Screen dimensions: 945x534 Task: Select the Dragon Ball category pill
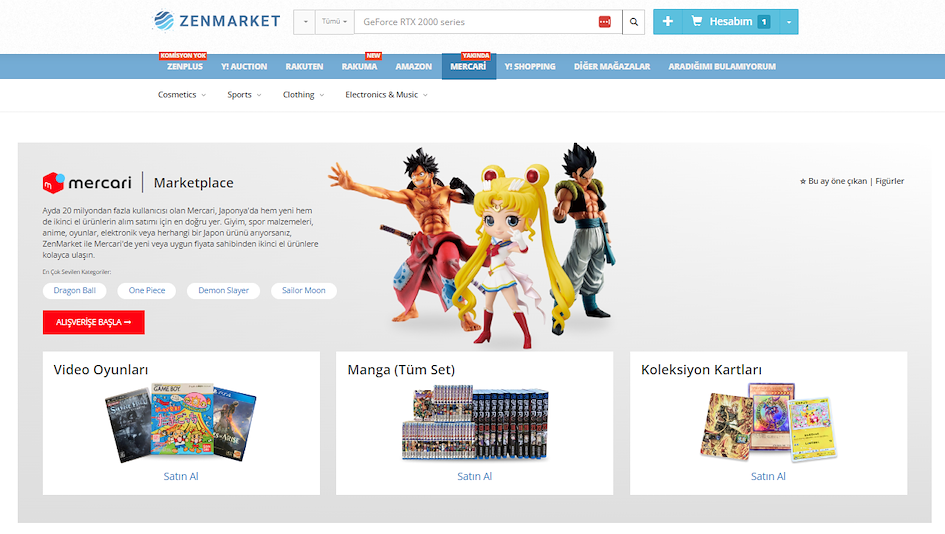(x=75, y=291)
